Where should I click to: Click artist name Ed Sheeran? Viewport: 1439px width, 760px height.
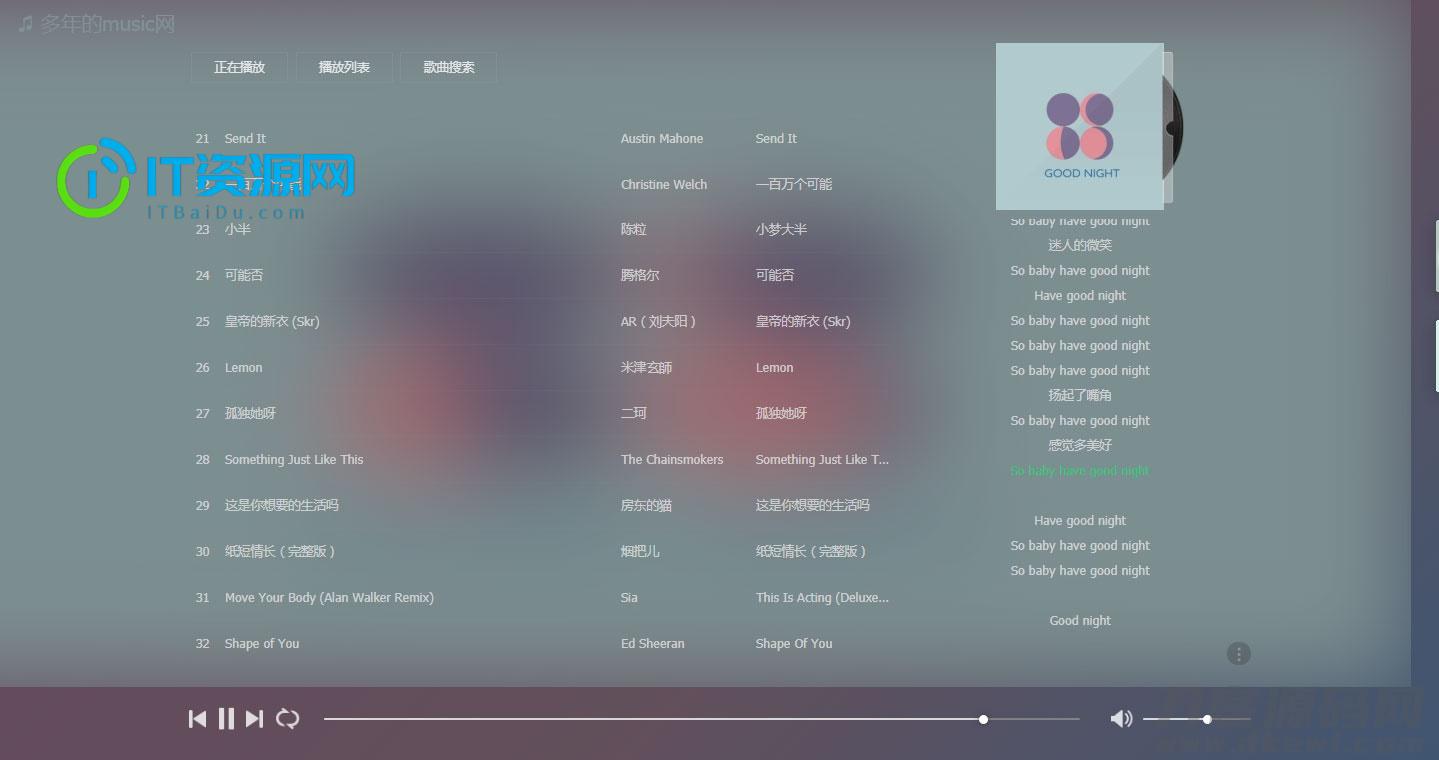[653, 644]
